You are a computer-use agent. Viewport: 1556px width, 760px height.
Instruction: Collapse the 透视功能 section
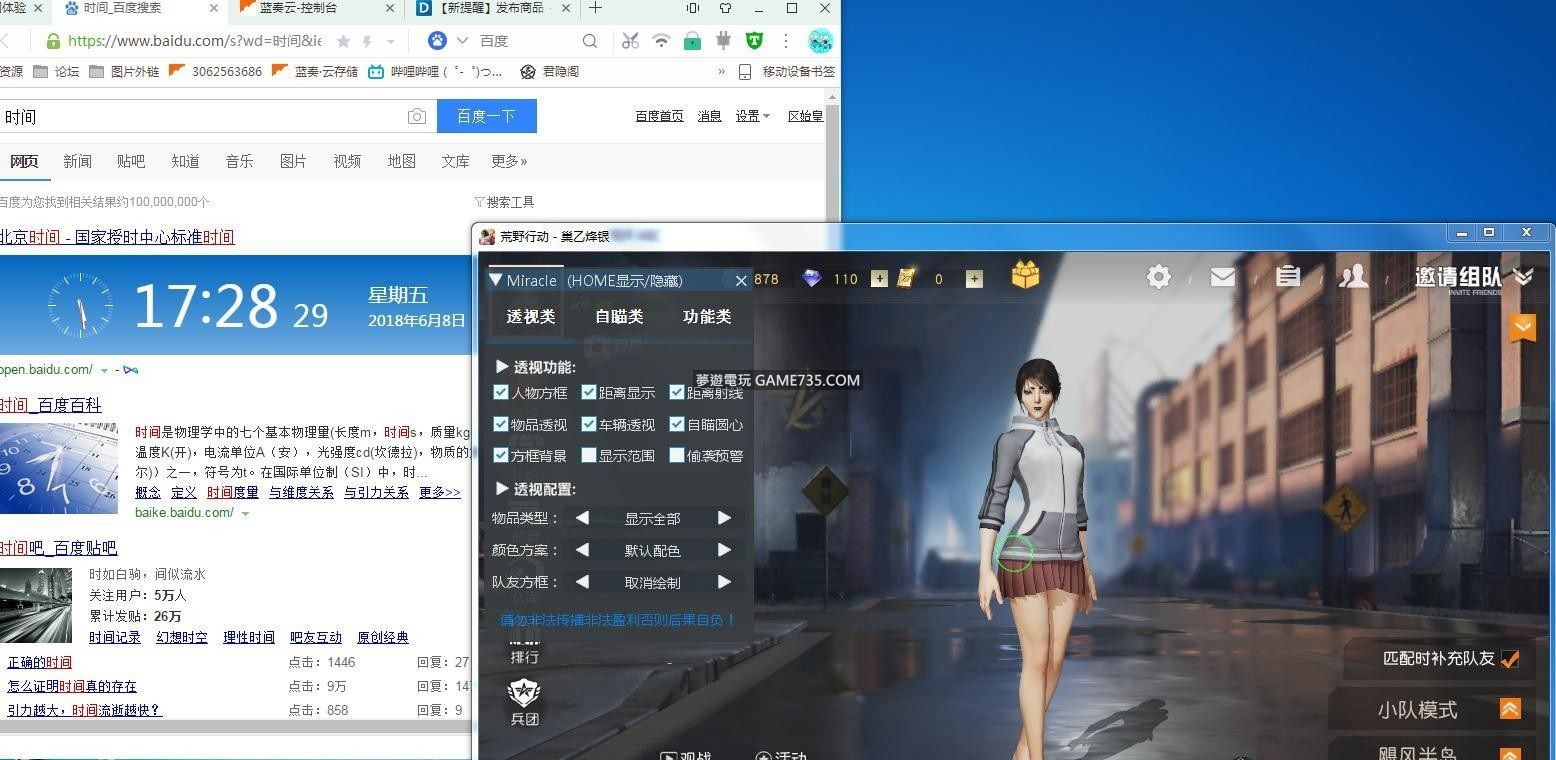[503, 367]
